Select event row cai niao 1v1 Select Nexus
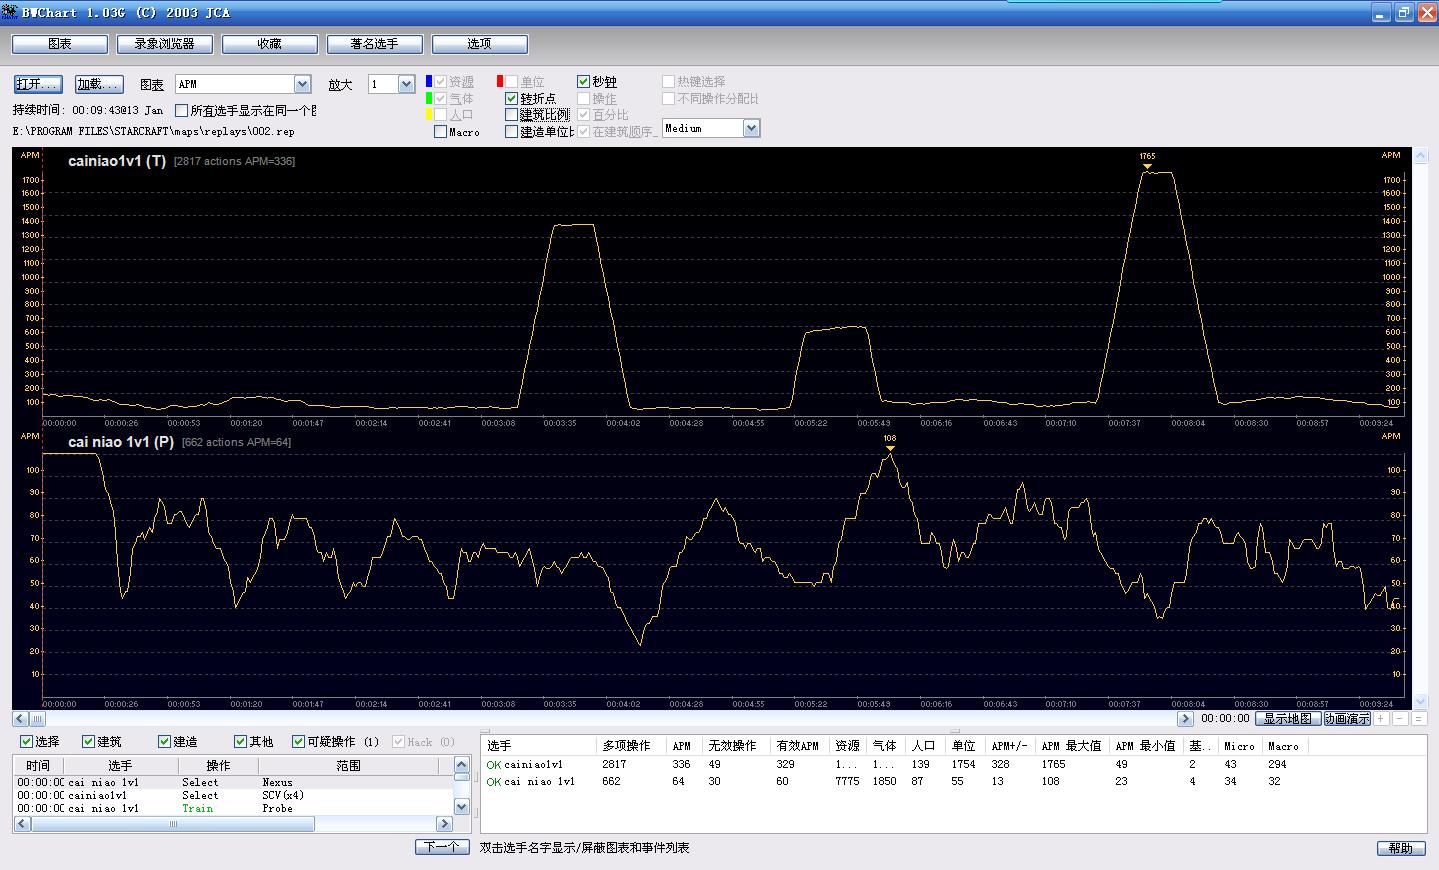 point(234,782)
